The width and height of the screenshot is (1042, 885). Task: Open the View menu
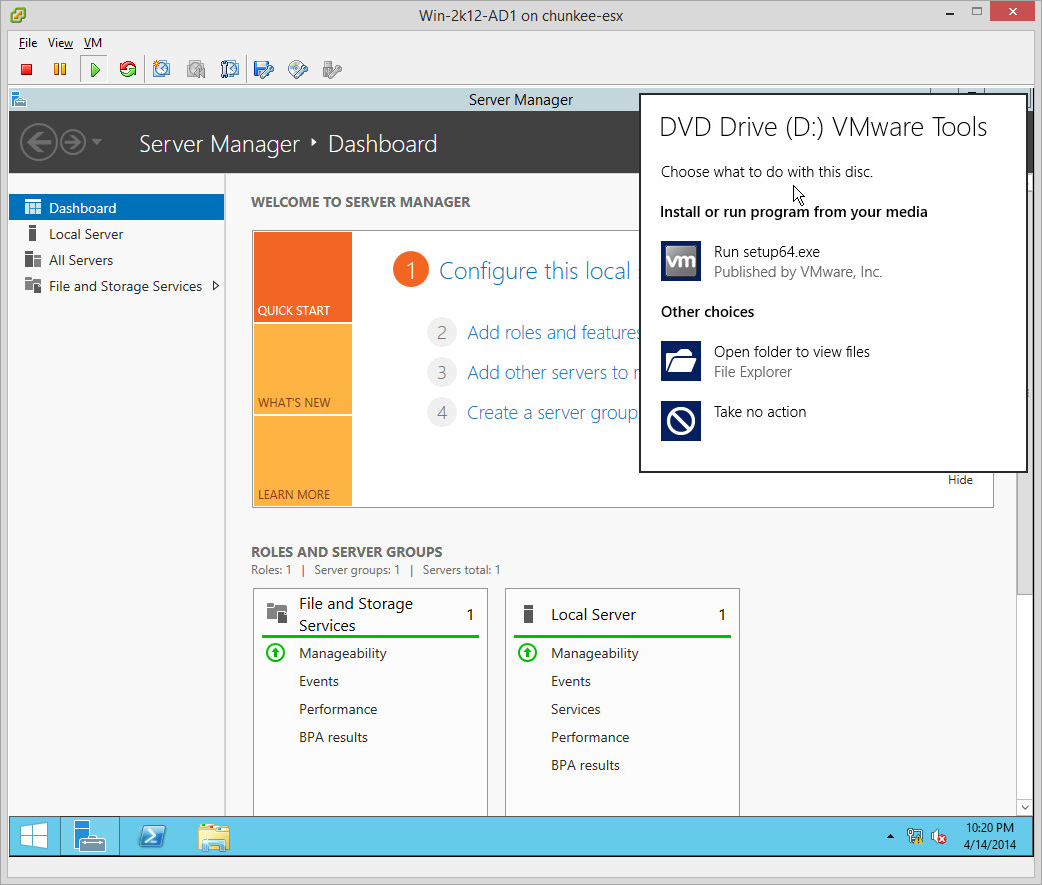point(60,43)
